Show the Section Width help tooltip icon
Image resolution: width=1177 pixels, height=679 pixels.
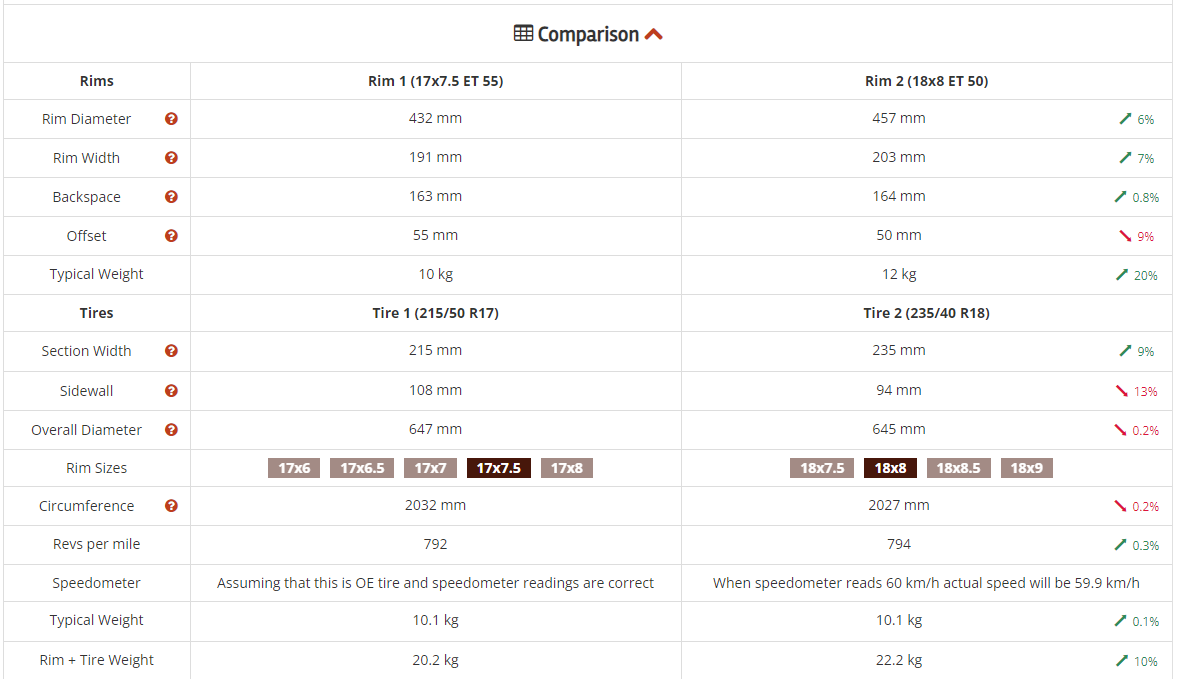point(171,351)
